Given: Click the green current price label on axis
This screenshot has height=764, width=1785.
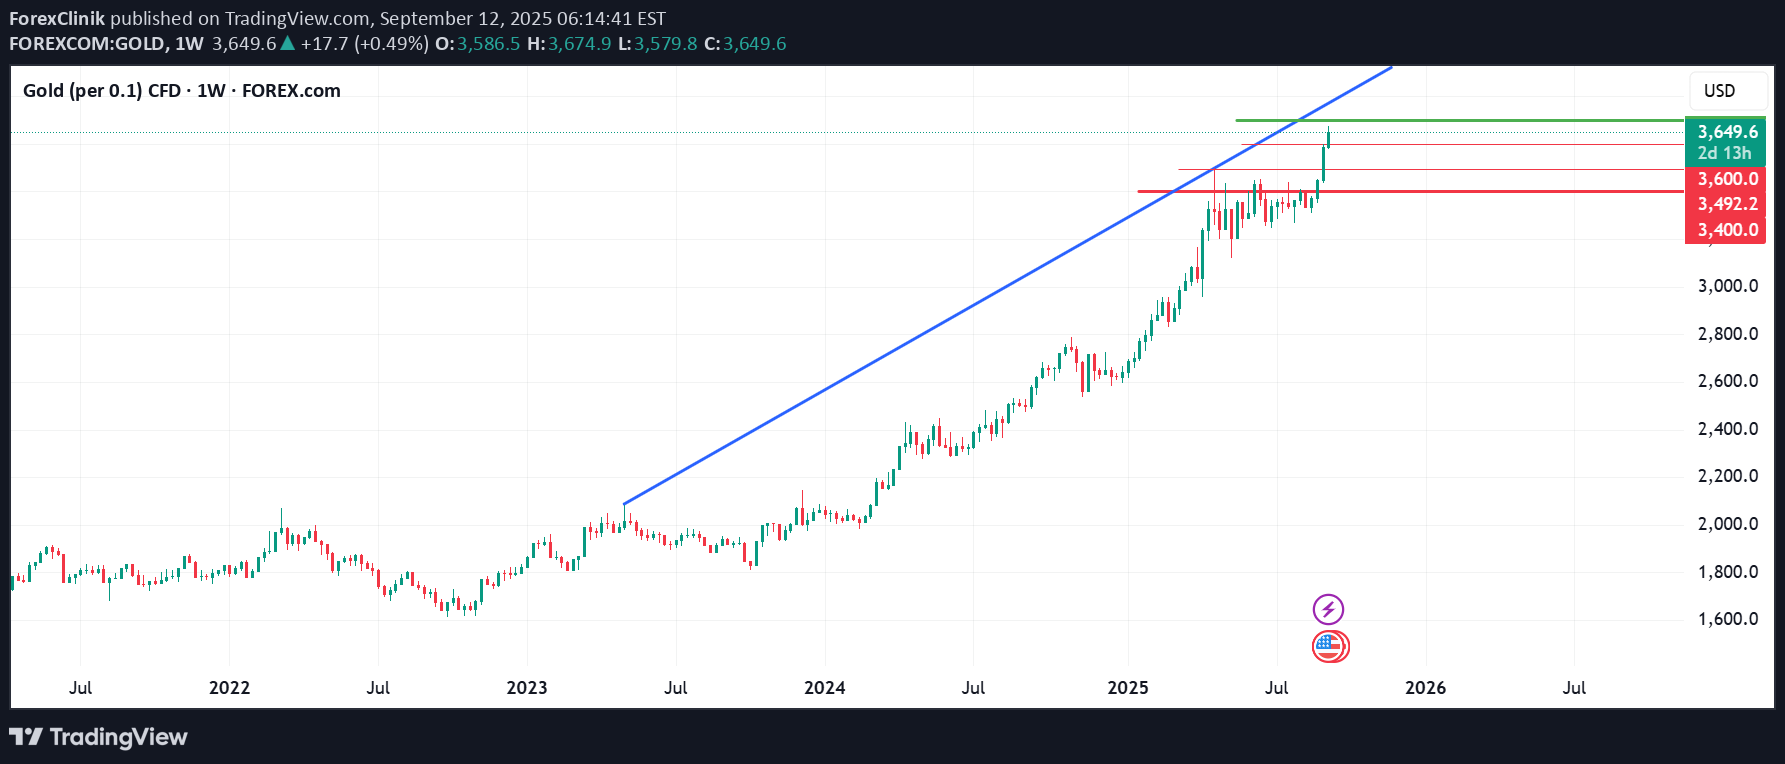Looking at the screenshot, I should point(1726,132).
